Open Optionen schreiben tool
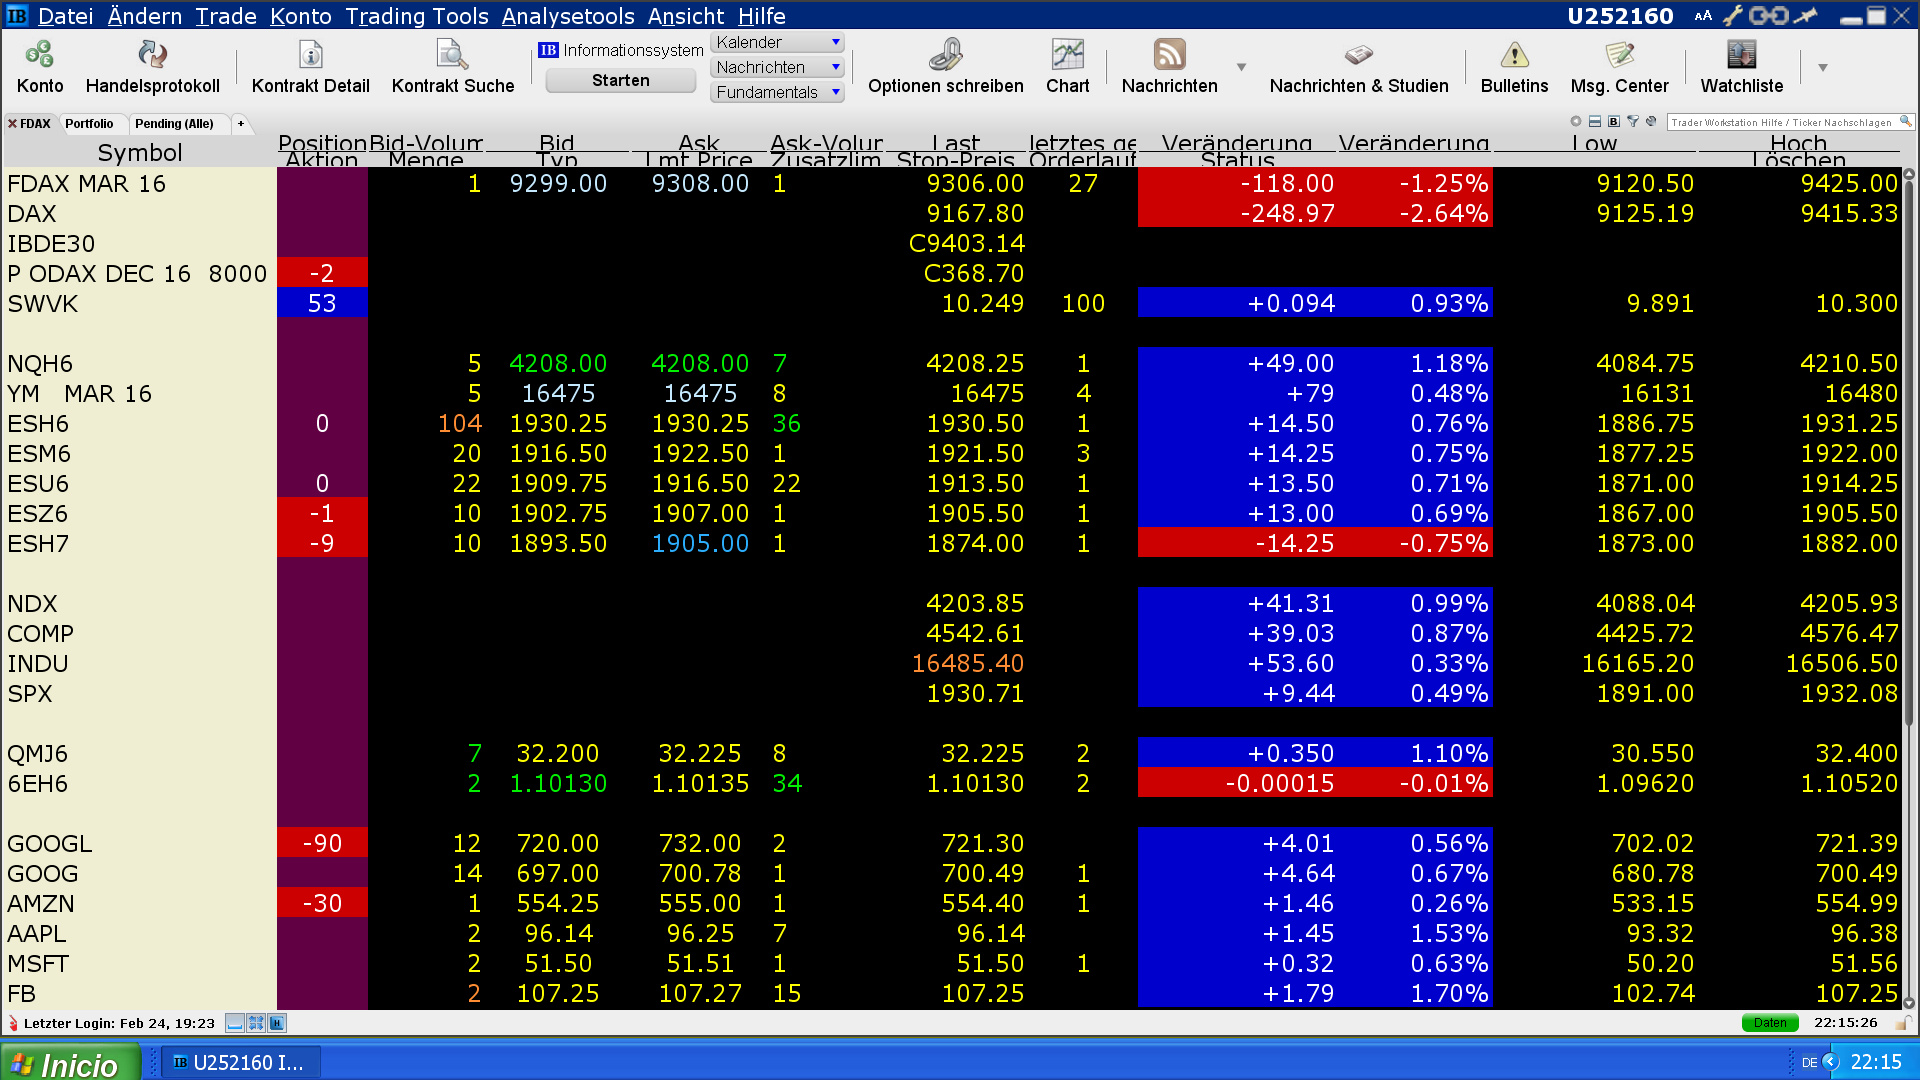 (x=945, y=55)
